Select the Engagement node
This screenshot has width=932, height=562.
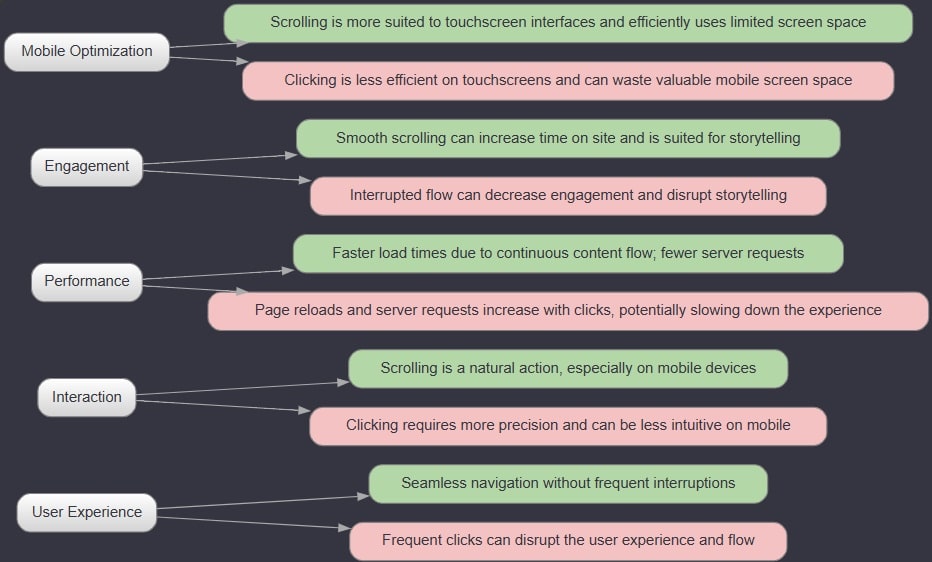[x=87, y=167]
